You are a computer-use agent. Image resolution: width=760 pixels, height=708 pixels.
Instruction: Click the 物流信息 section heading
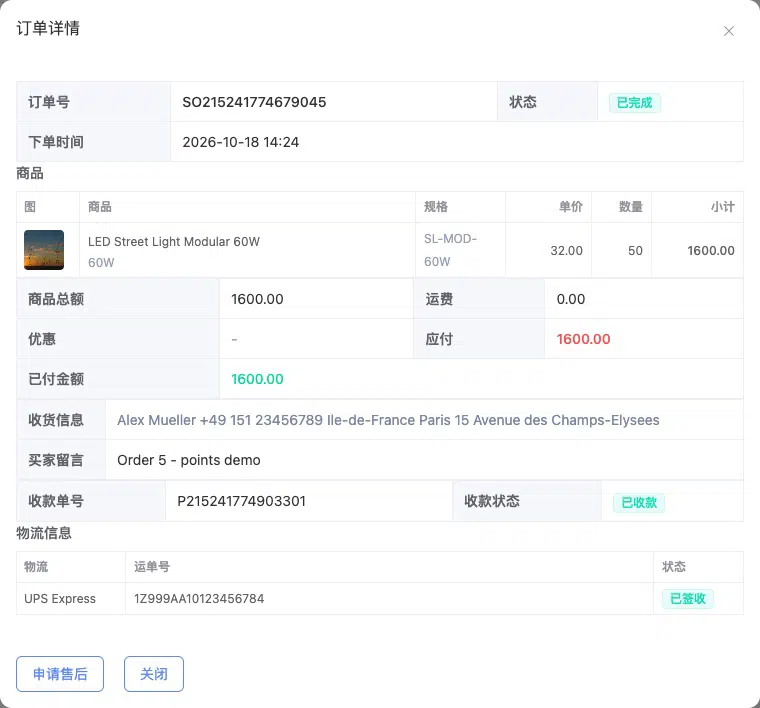(44, 533)
